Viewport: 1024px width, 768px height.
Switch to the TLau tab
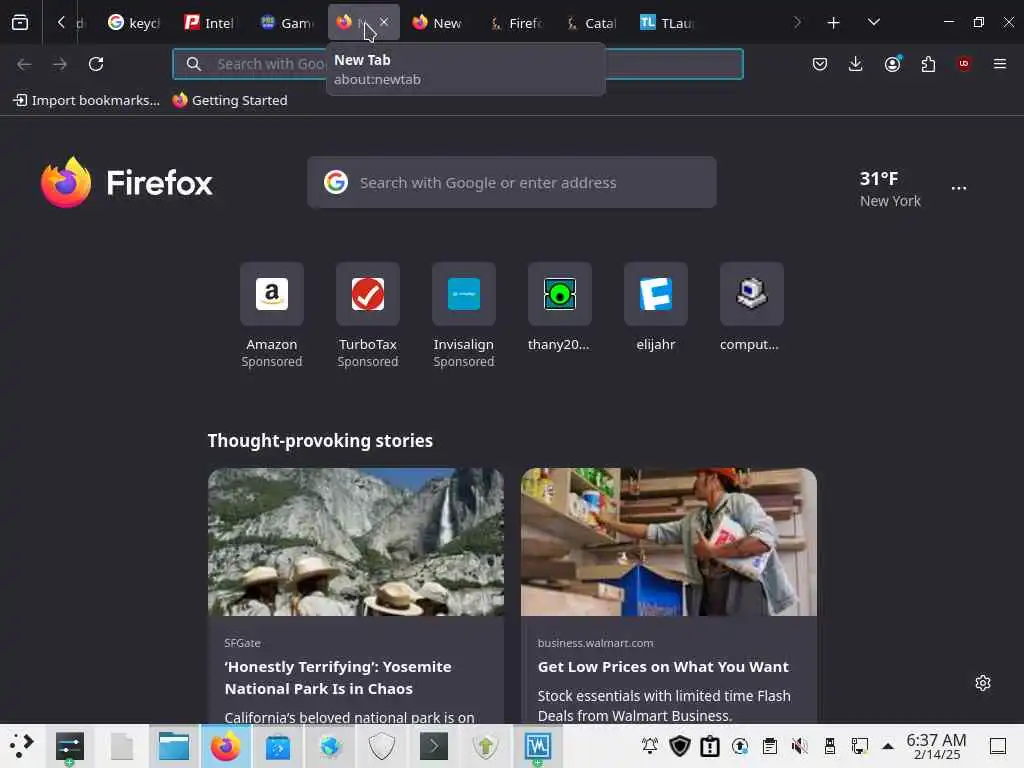[x=666, y=23]
